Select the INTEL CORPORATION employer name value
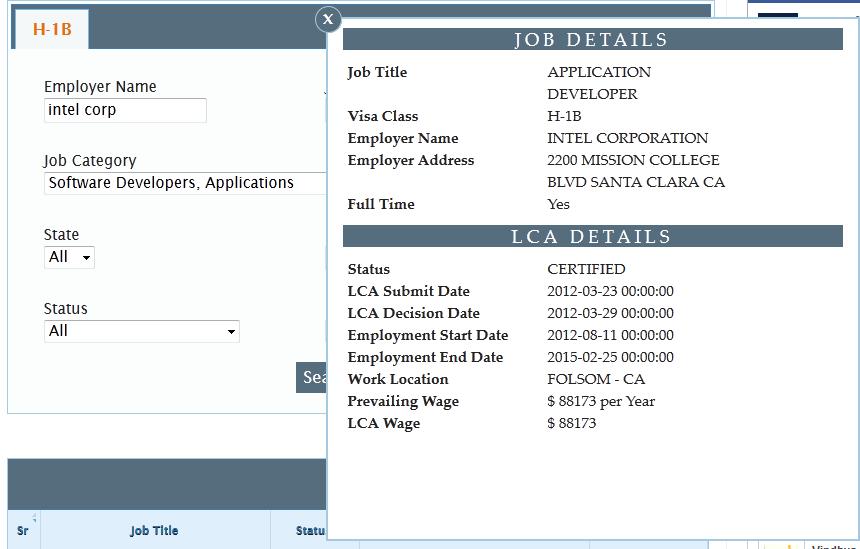 627,138
